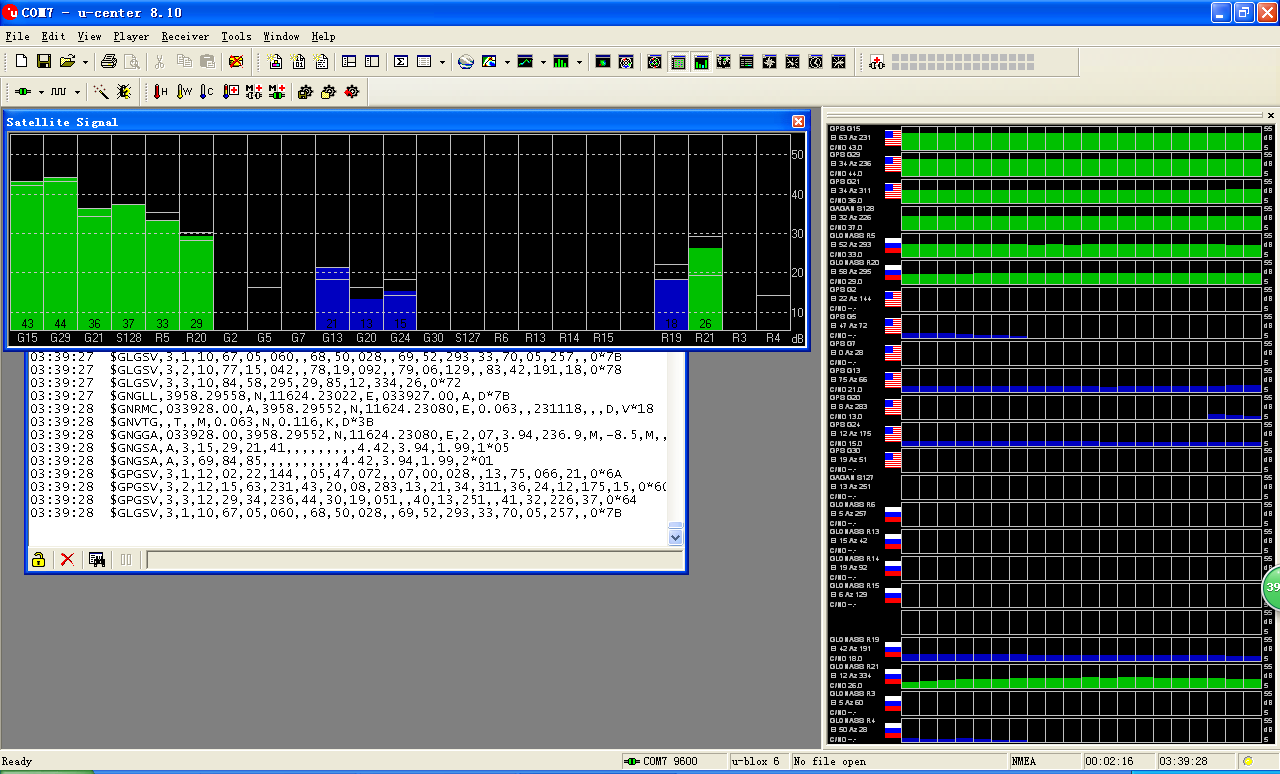Viewport: 1280px width, 774px height.
Task: Open the Tools menu
Action: (x=236, y=36)
